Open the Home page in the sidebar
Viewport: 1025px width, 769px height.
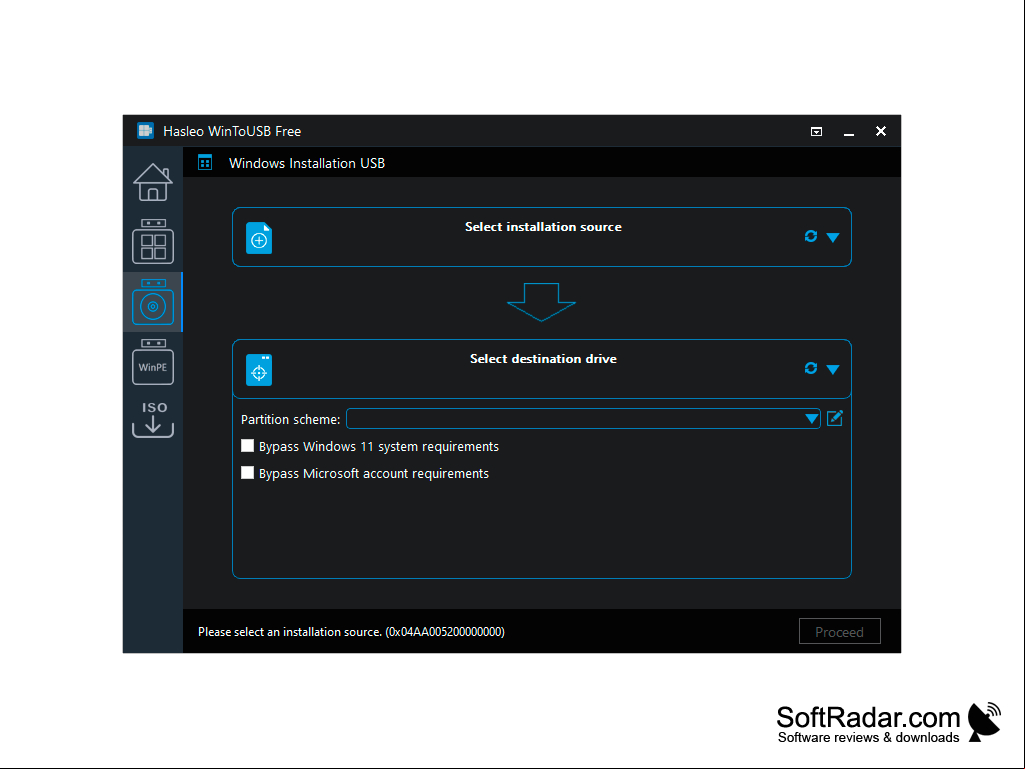[x=152, y=182]
